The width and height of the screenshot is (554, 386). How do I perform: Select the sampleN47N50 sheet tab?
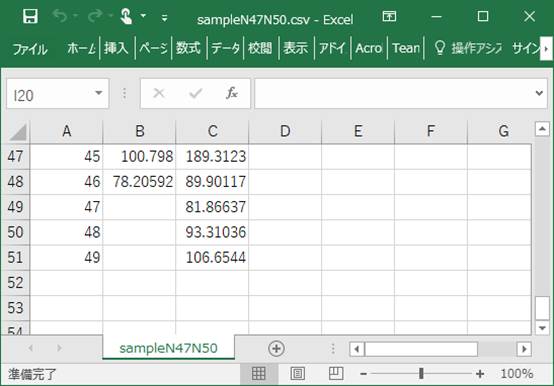click(x=169, y=348)
